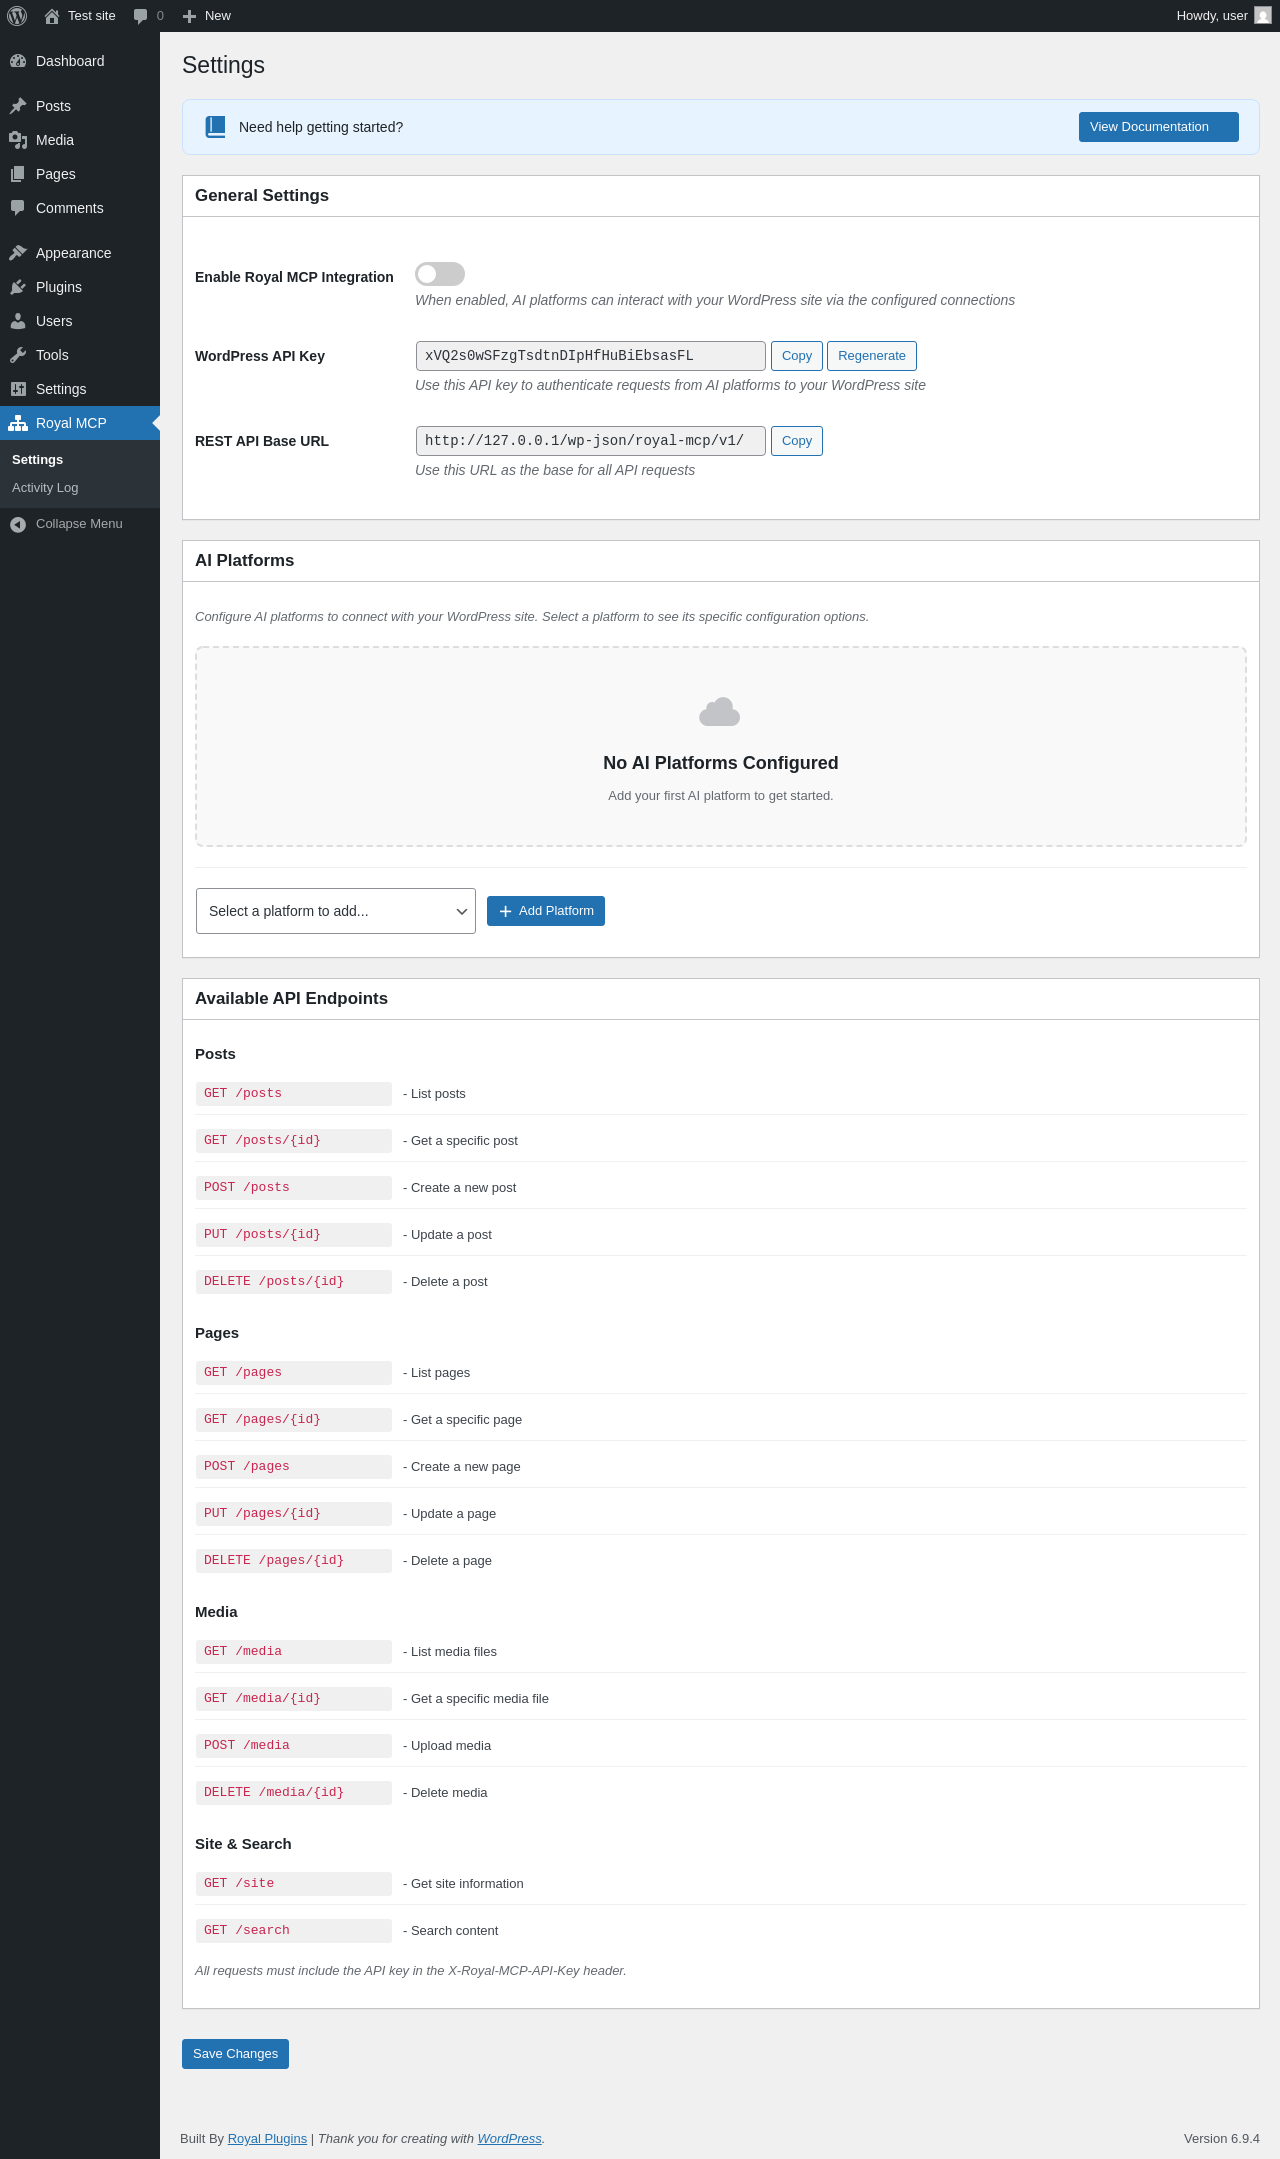
Task: Click the View Documentation button
Action: 1159,127
